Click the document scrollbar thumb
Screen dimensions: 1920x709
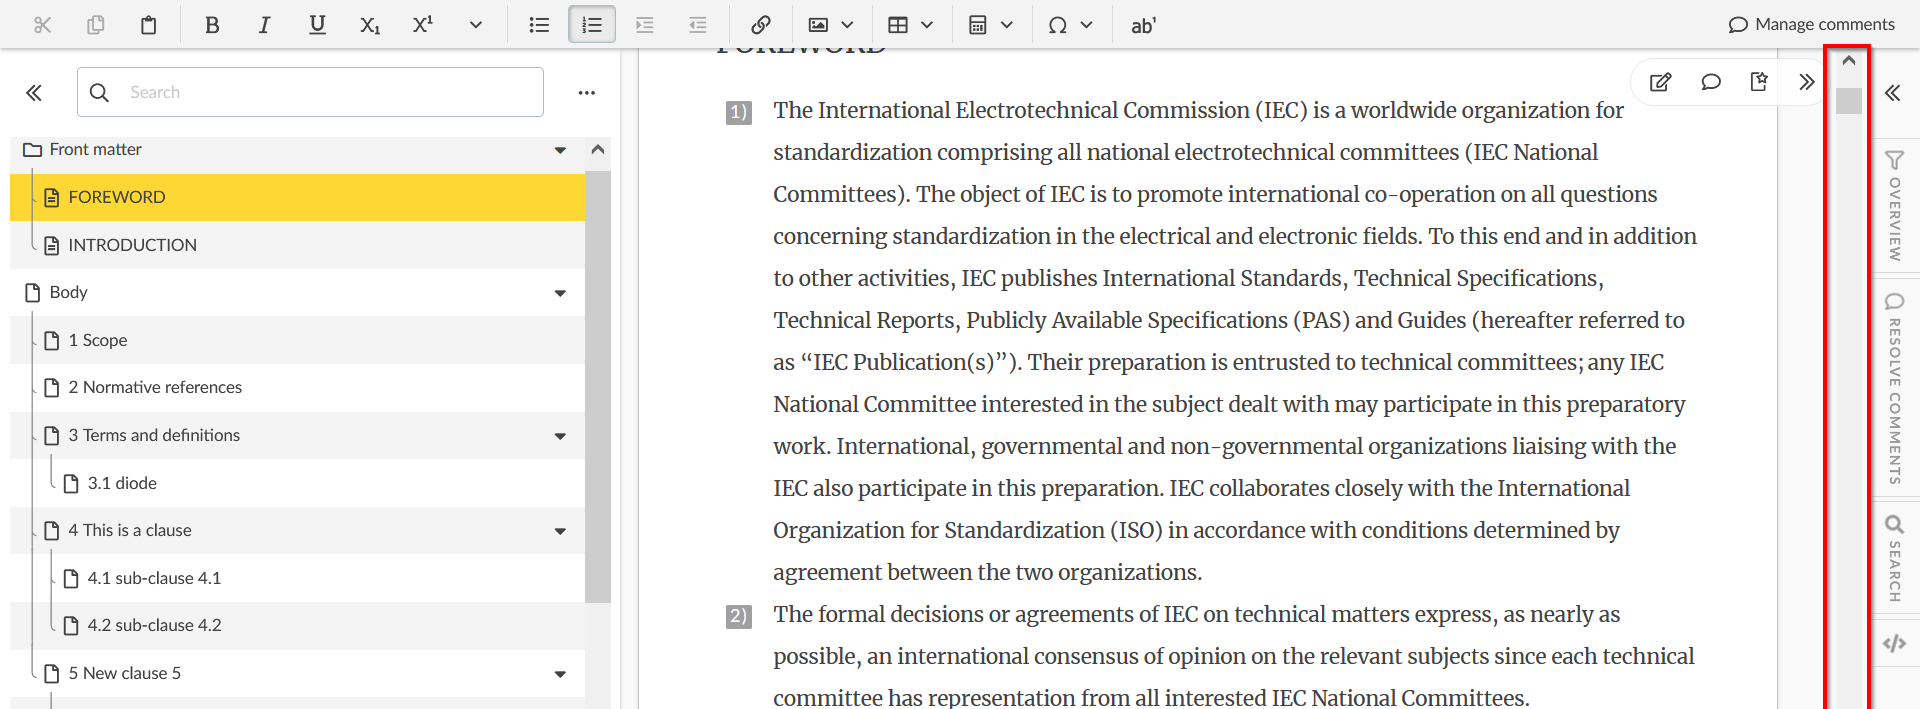tap(1849, 100)
